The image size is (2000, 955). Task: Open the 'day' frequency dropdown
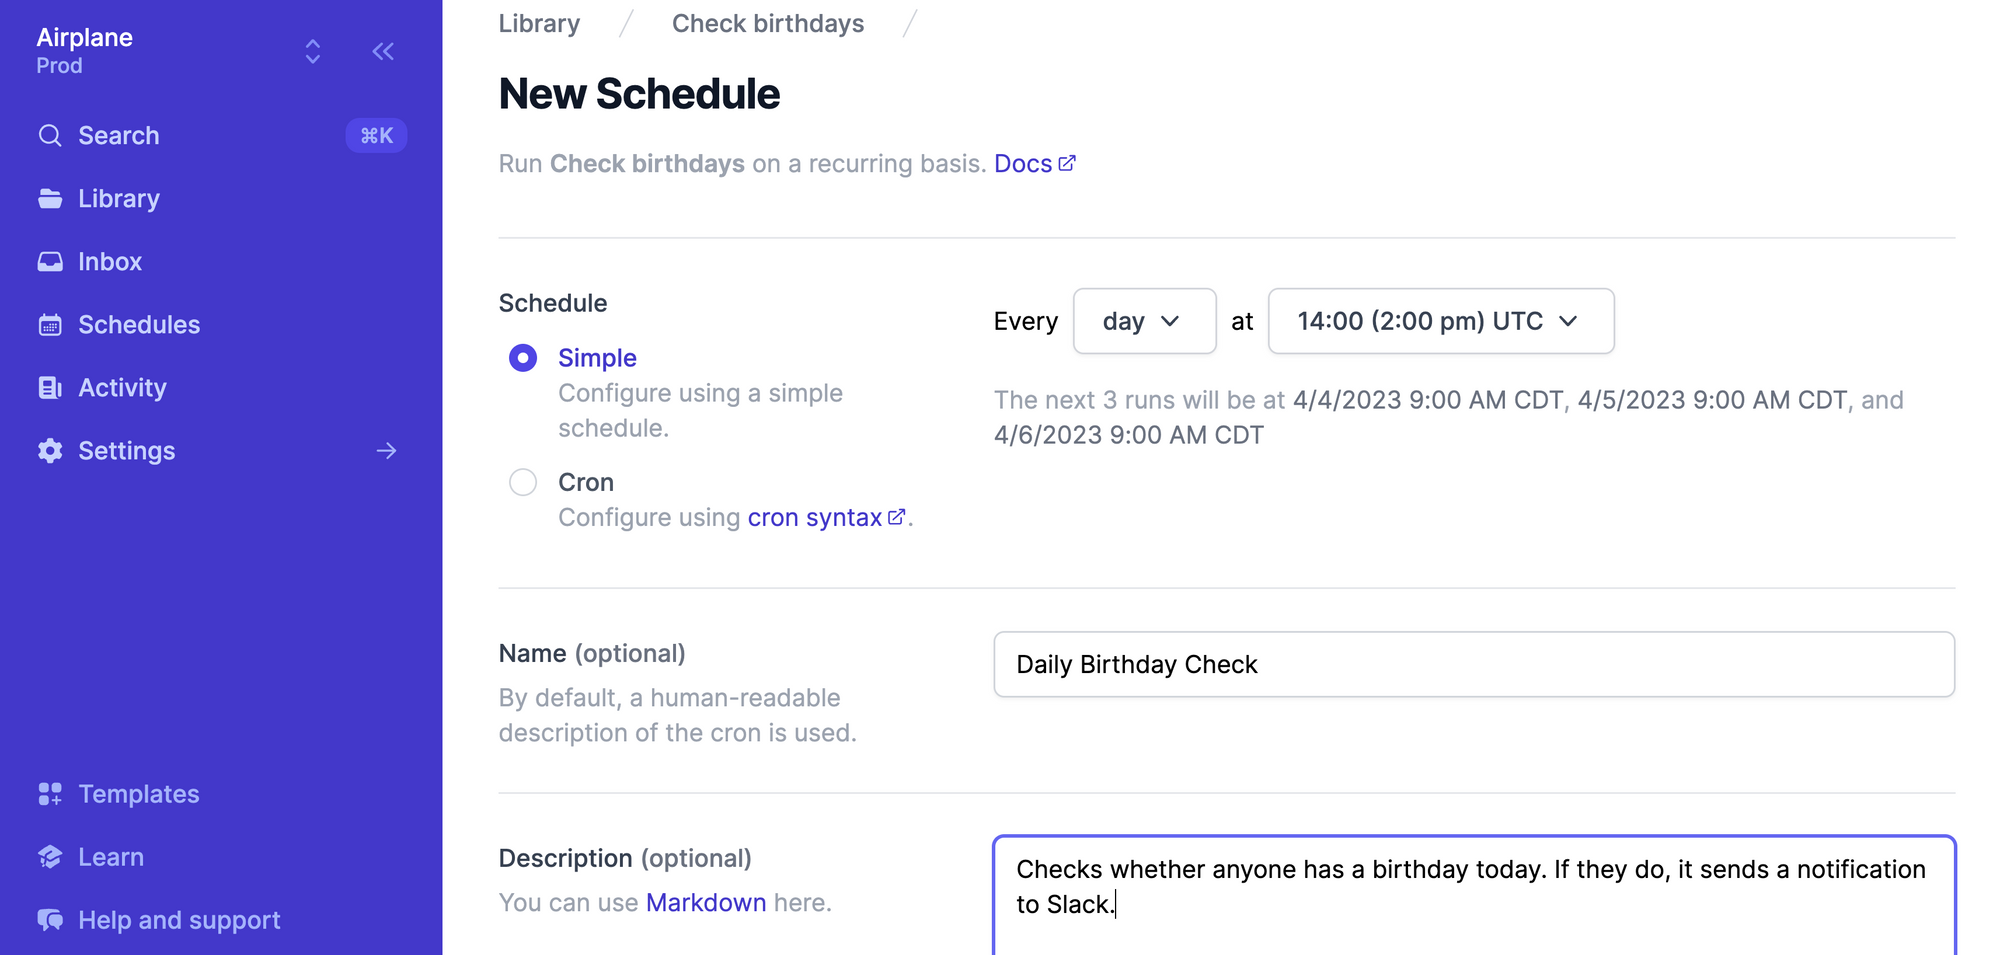1145,321
